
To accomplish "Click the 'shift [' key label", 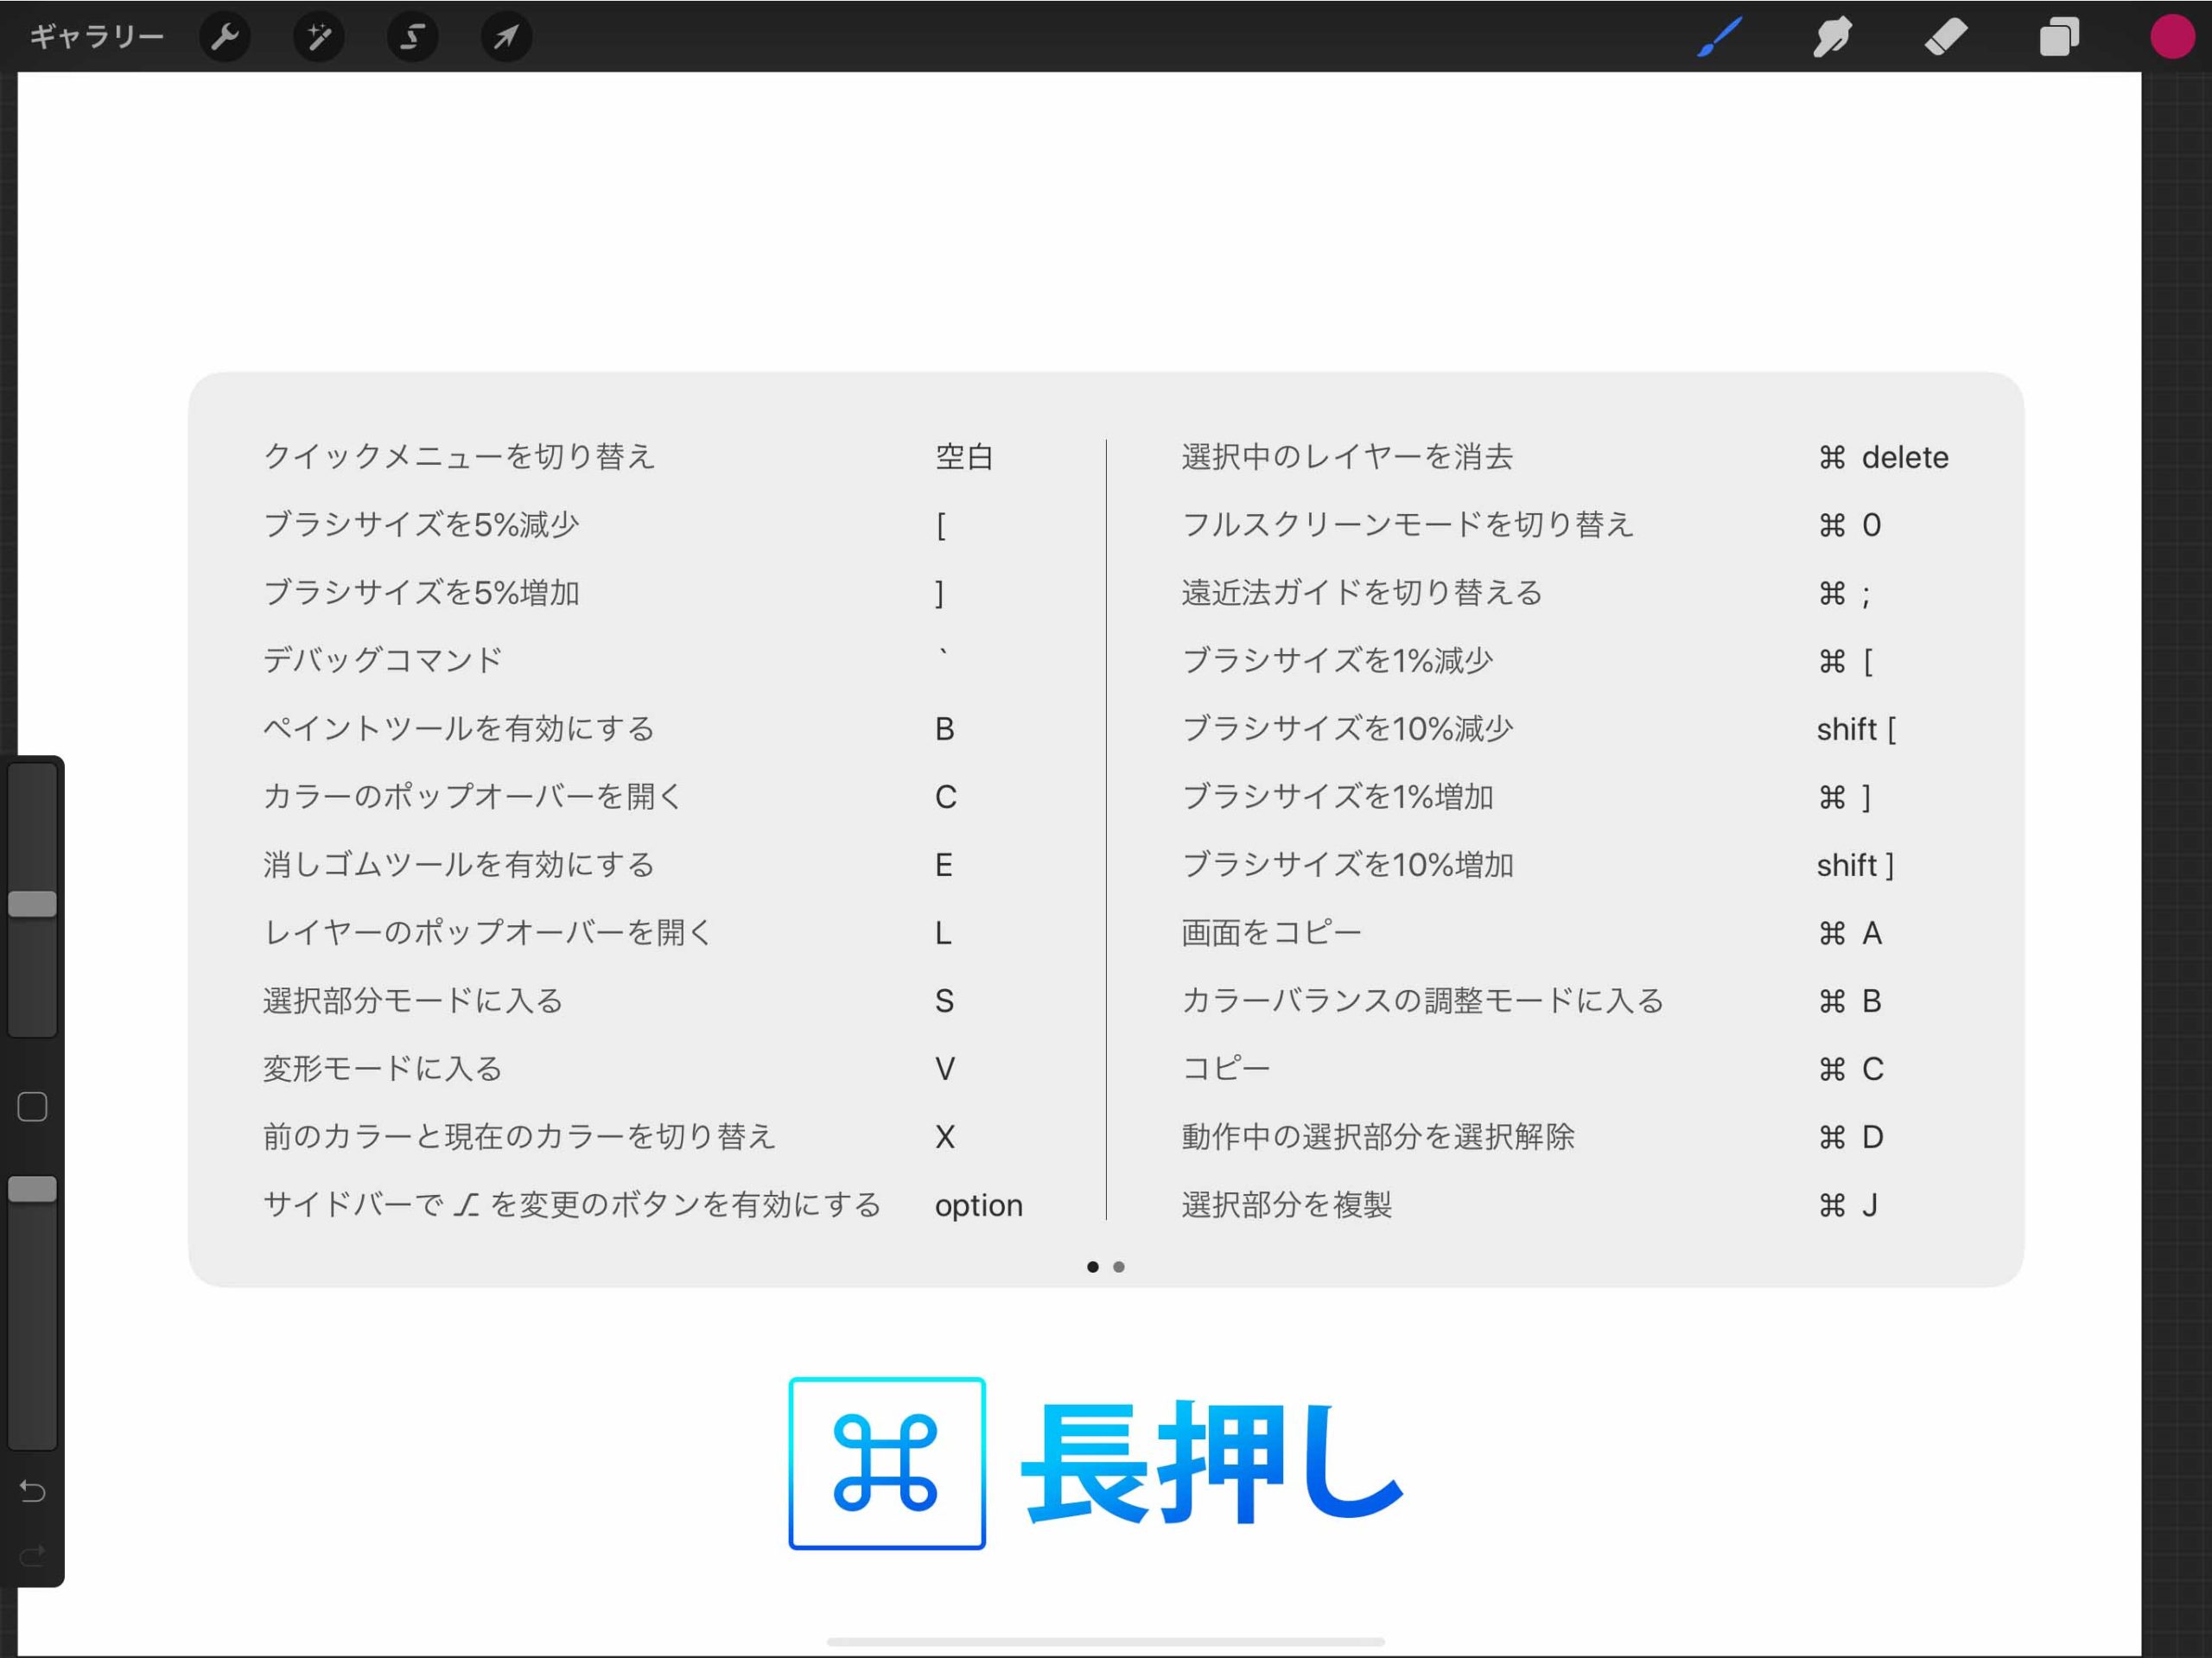I will pyautogui.click(x=1856, y=730).
